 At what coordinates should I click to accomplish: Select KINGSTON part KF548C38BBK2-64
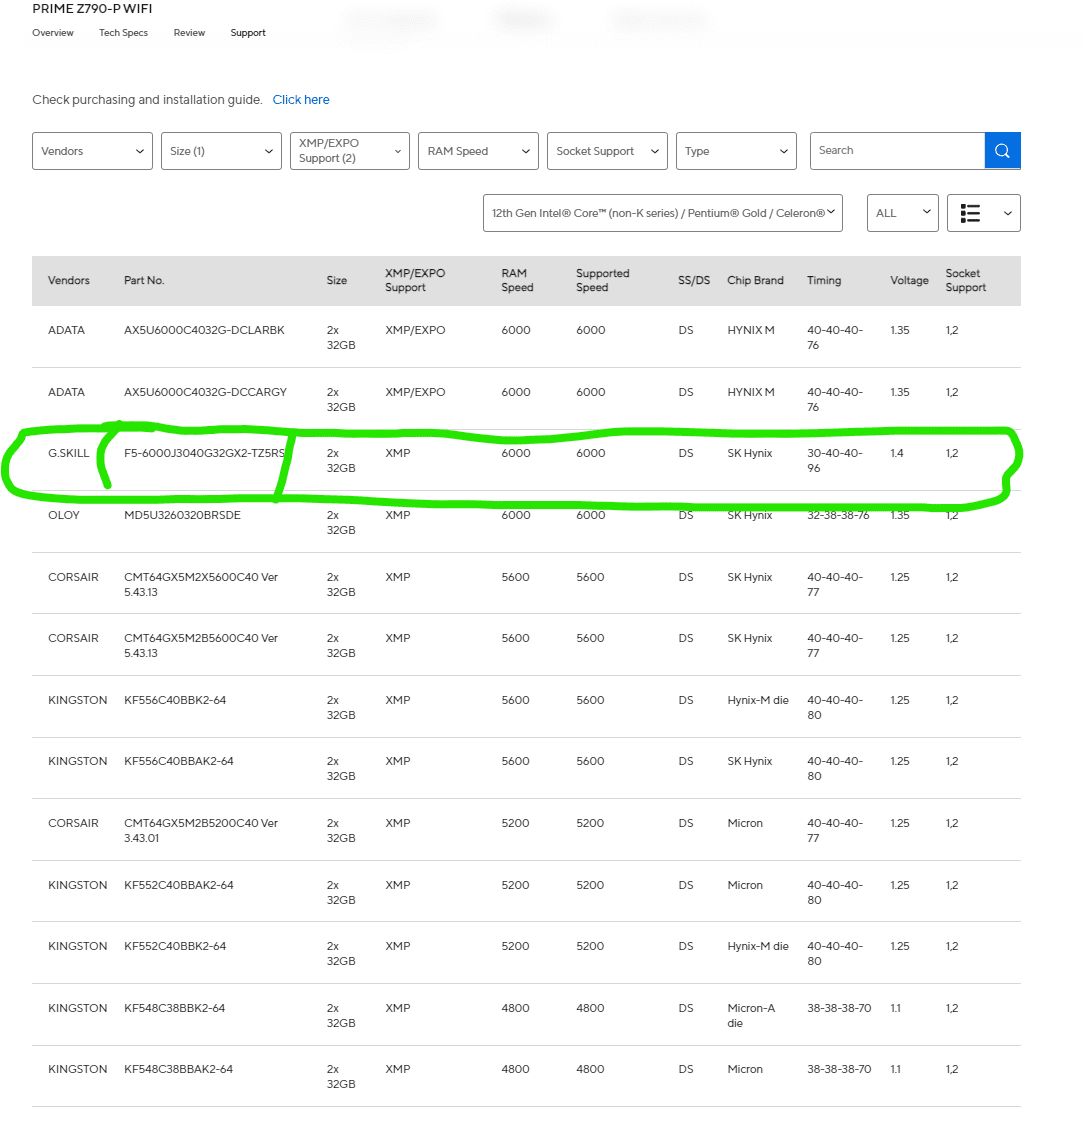174,1008
